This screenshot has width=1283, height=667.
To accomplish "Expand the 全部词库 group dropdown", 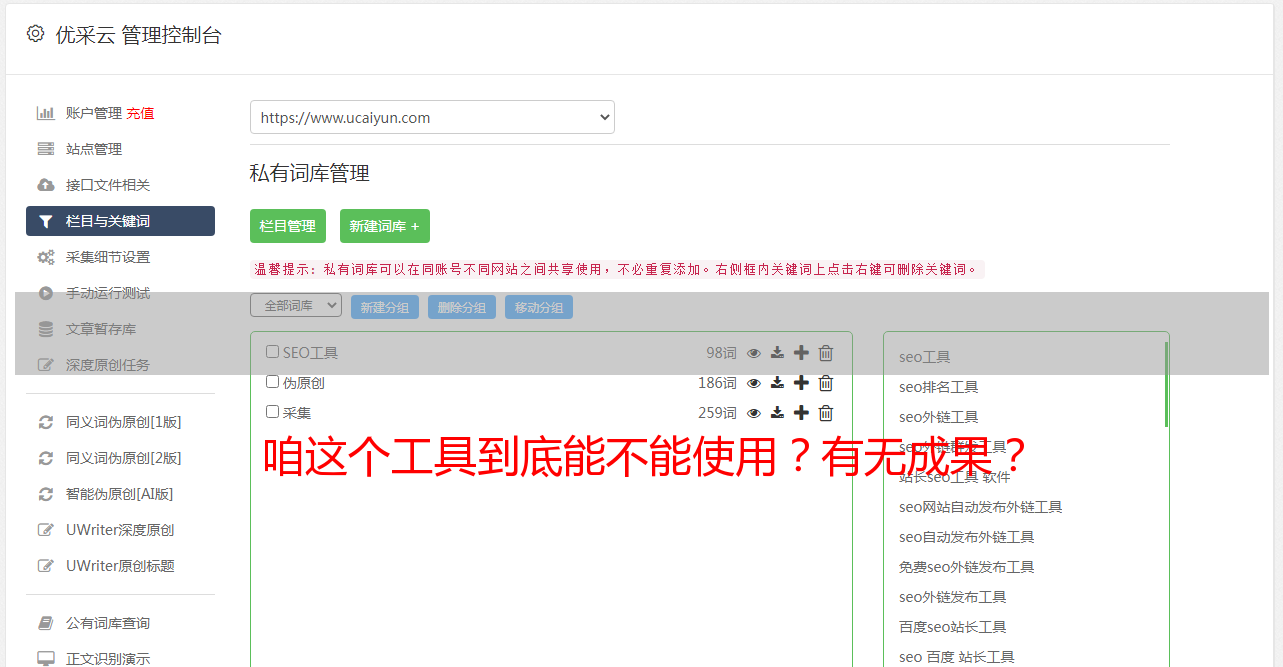I will (x=296, y=306).
